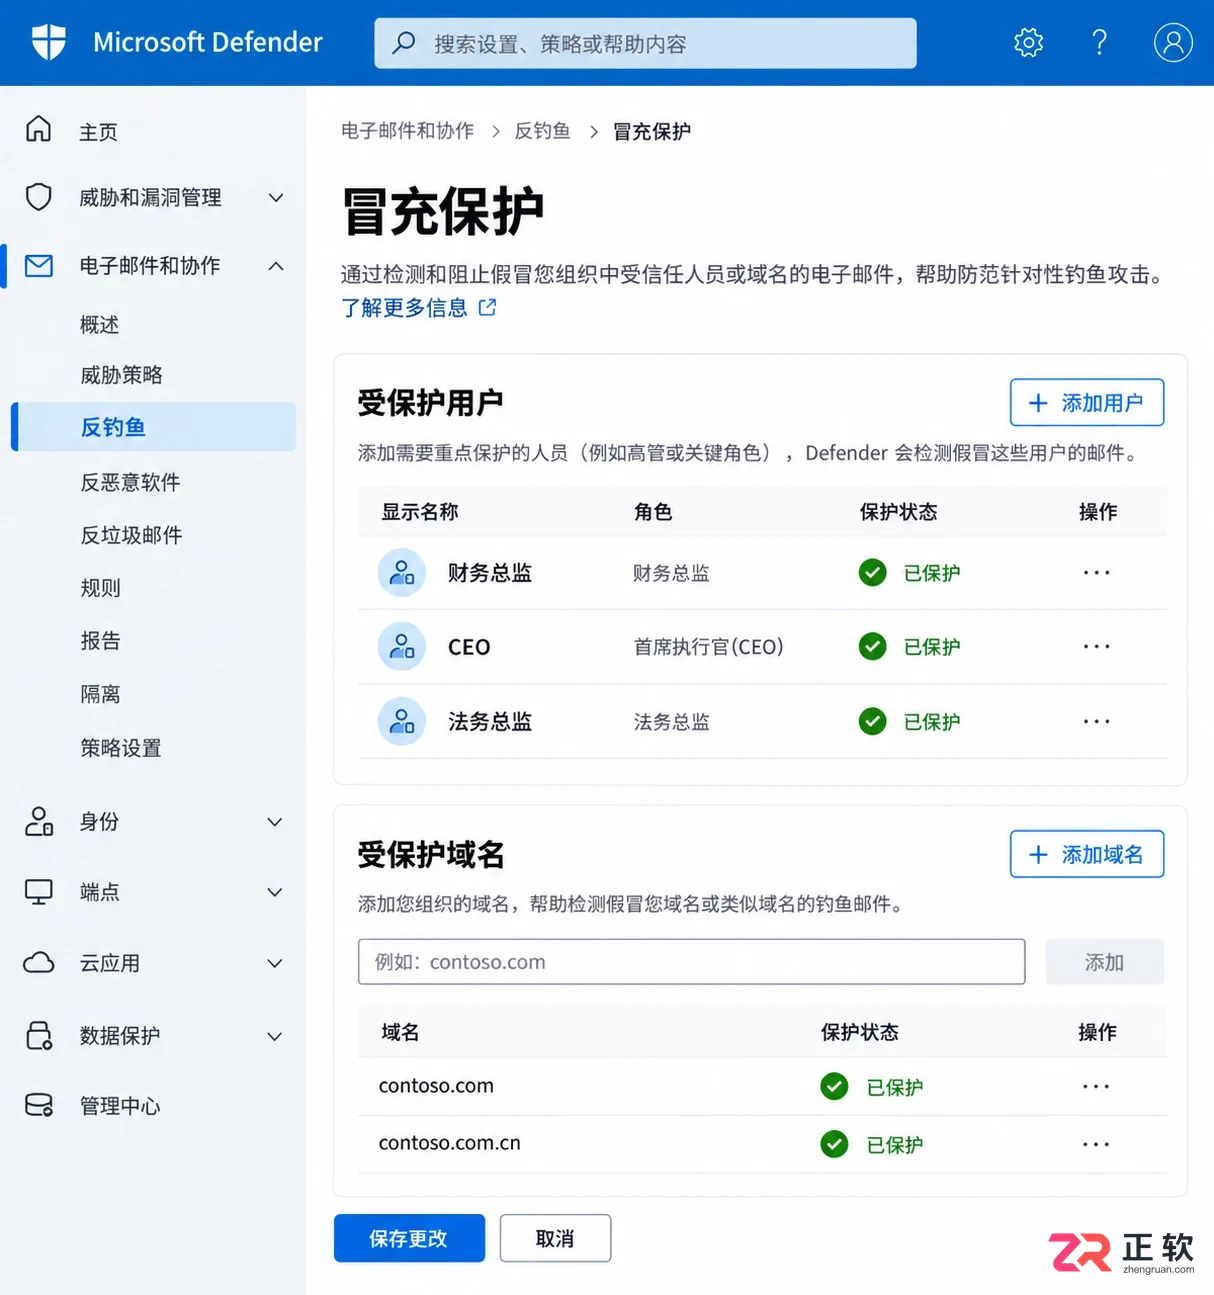
Task: Click the search magnifier icon
Action: [x=404, y=43]
